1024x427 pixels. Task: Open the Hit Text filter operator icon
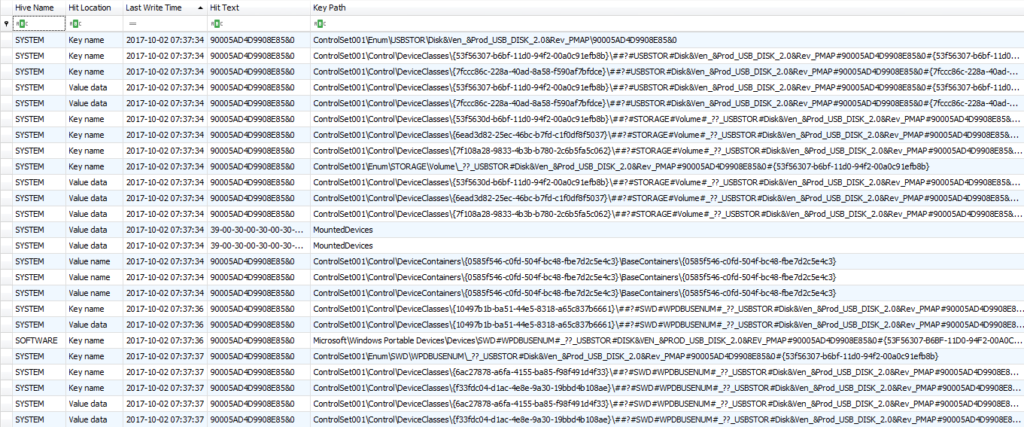point(217,23)
